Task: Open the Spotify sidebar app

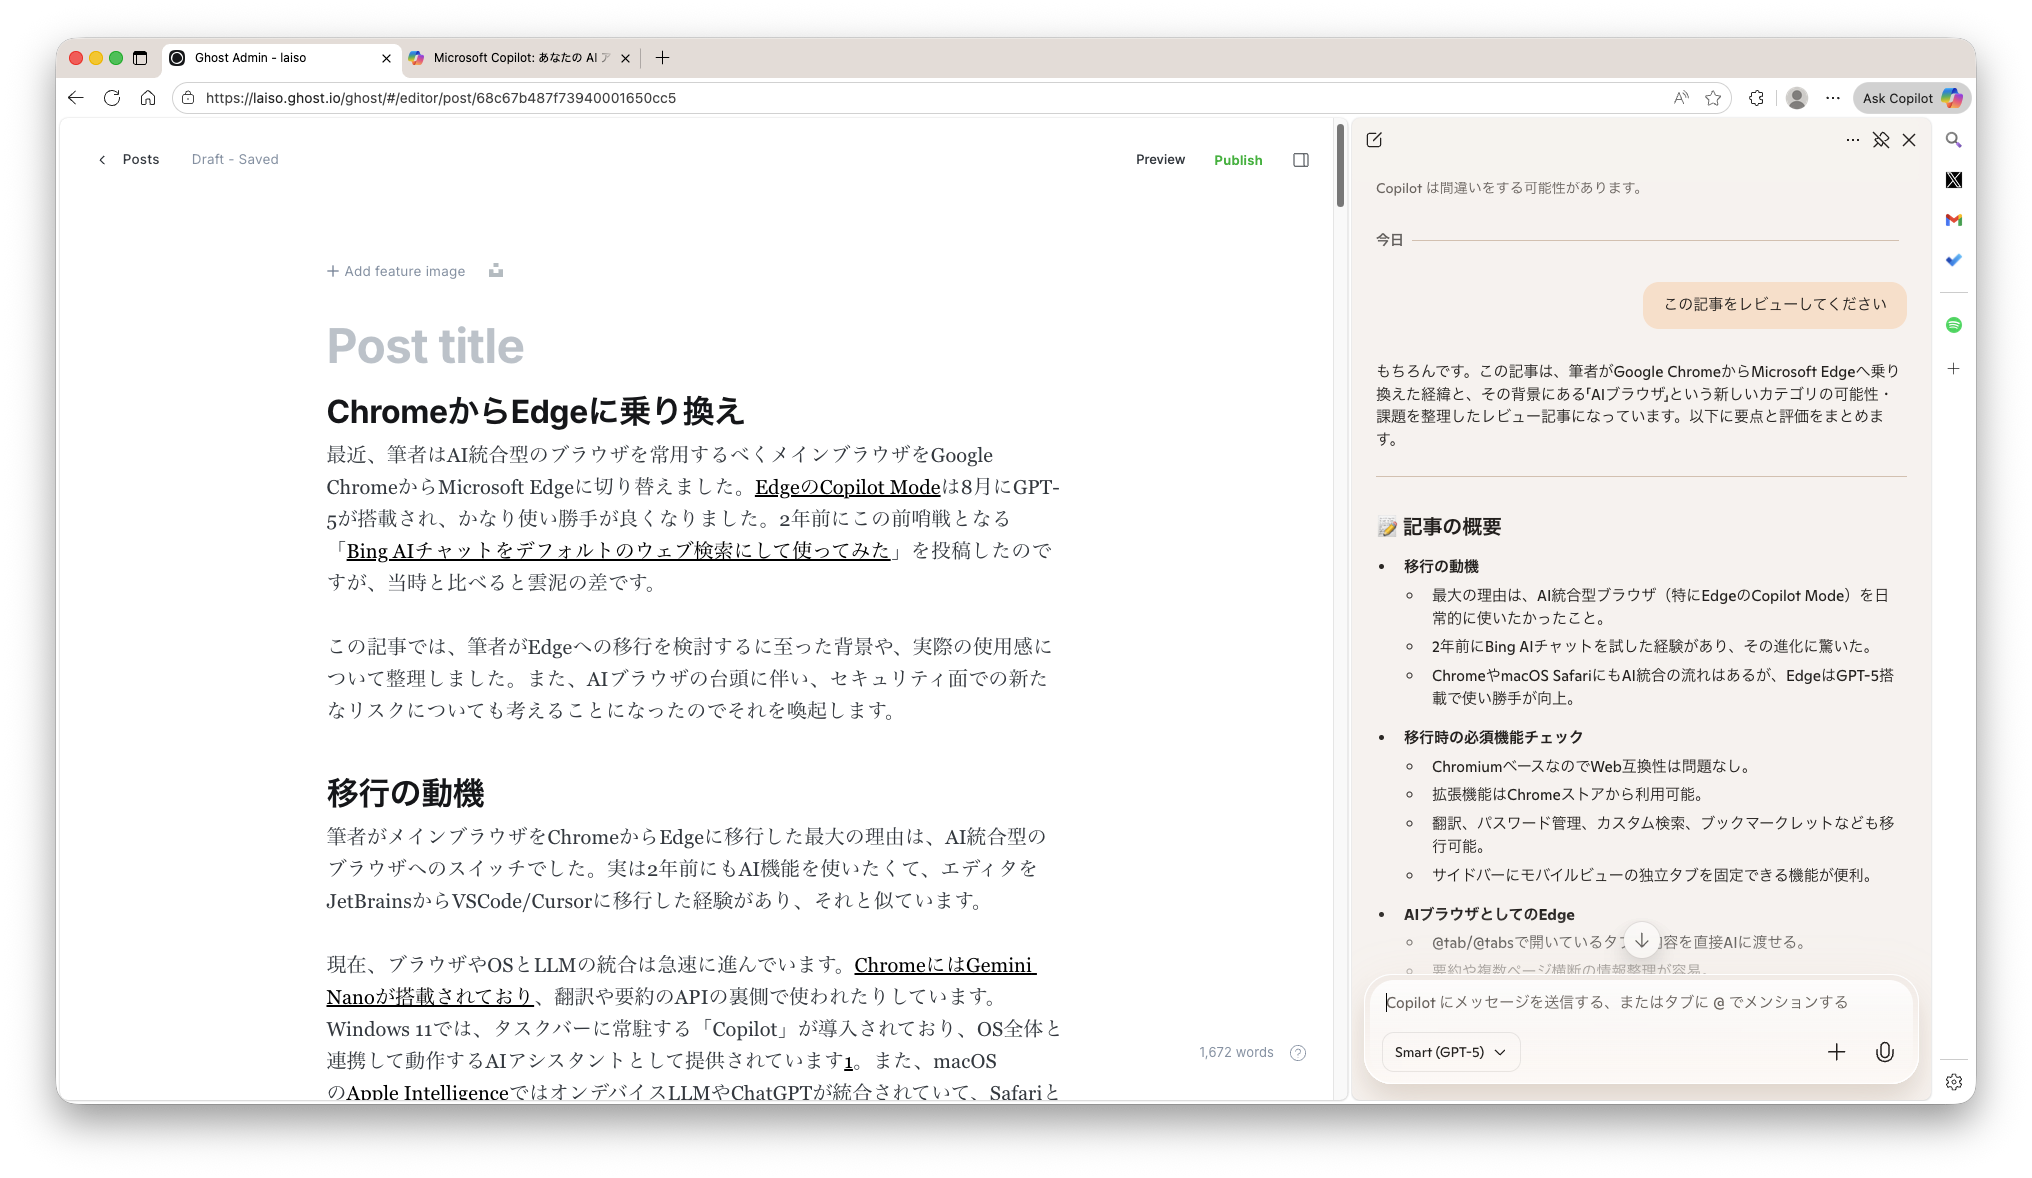Action: coord(1953,325)
